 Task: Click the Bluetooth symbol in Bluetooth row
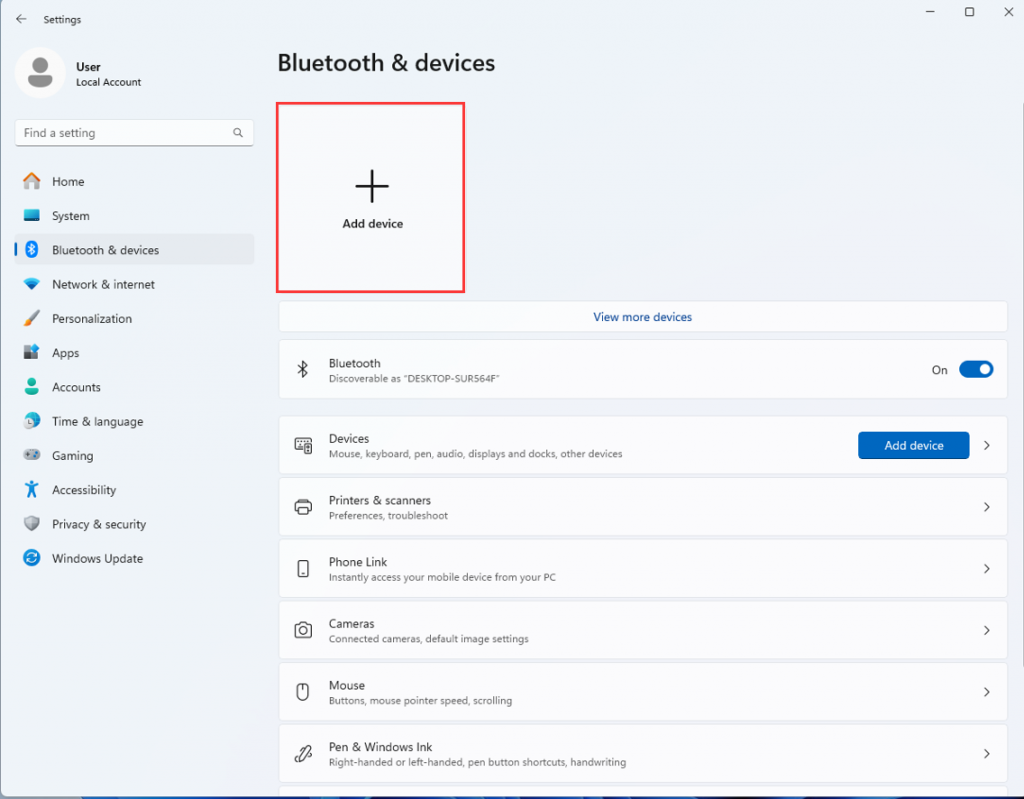302,370
